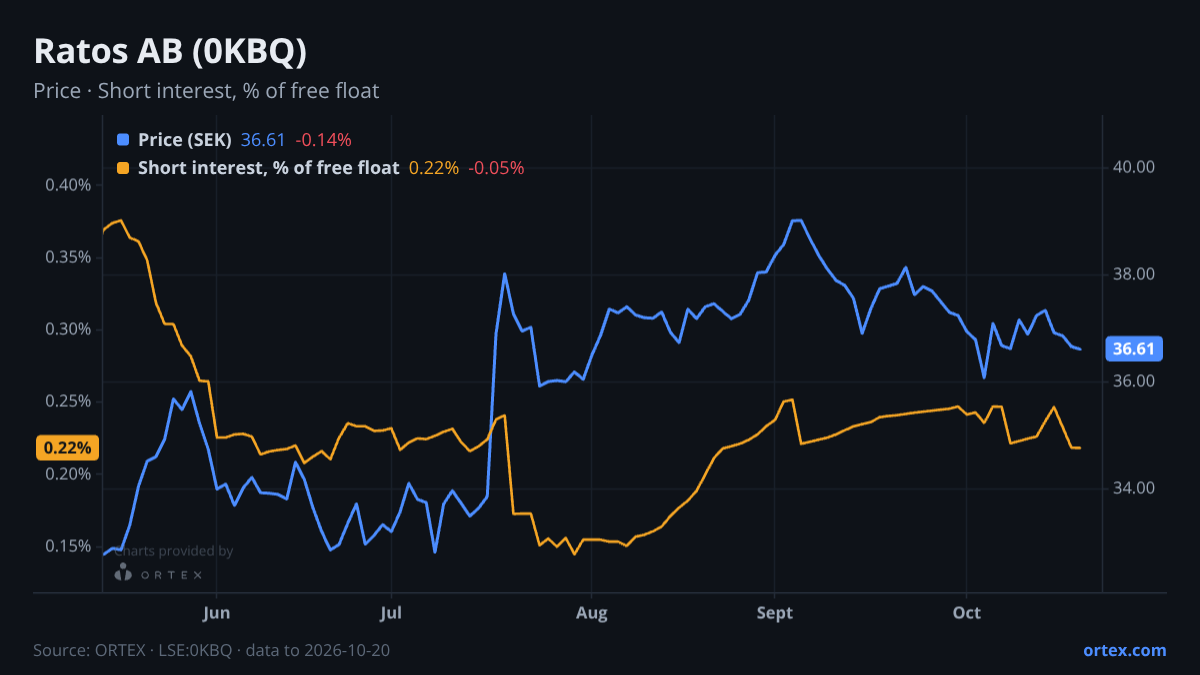Click the blue Price legend swatch
Viewport: 1200px width, 675px height.
click(x=123, y=140)
